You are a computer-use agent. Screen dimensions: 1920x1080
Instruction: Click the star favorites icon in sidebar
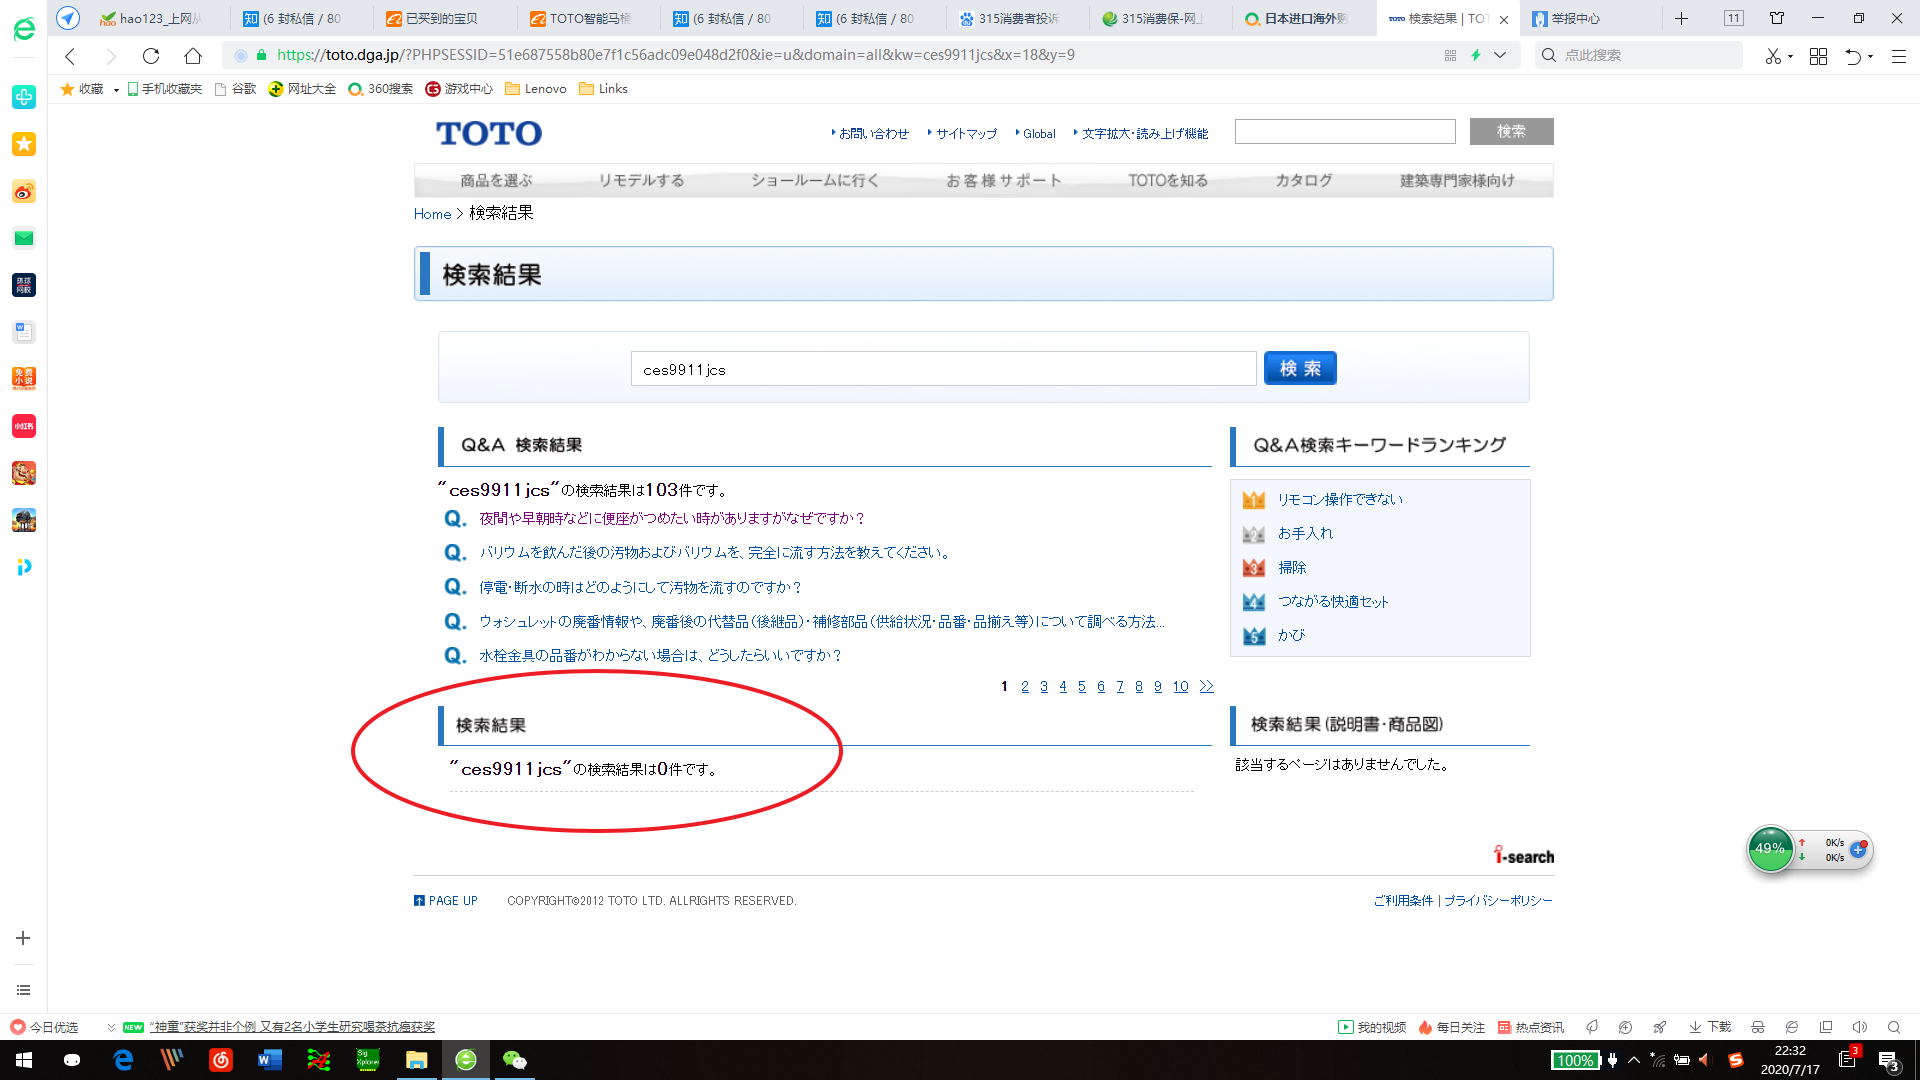tap(24, 144)
